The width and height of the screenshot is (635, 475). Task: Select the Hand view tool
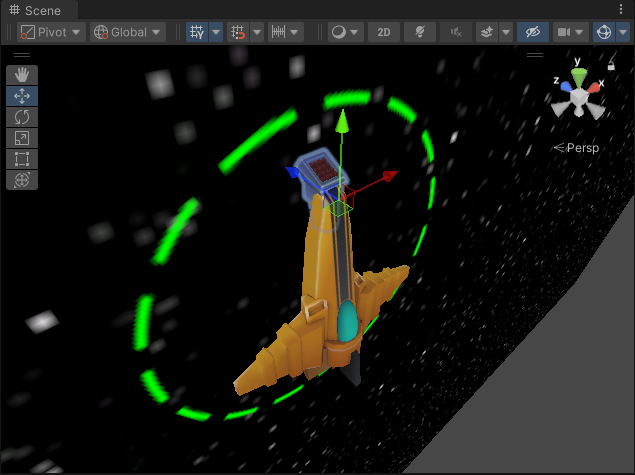pos(22,75)
